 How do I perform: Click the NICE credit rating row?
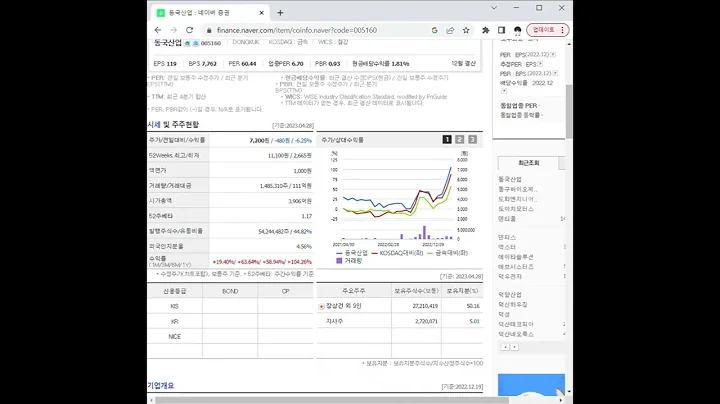[174, 337]
